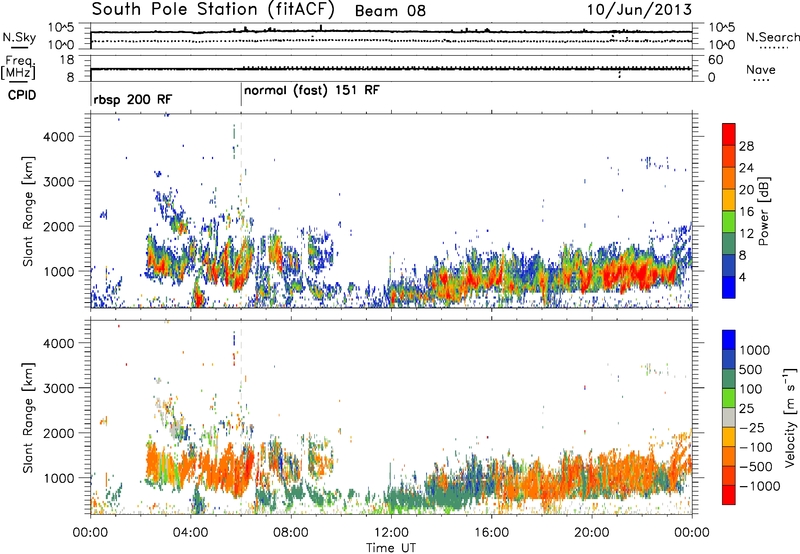Click the 'South Pole Station (fitACF)' title

click(x=213, y=9)
